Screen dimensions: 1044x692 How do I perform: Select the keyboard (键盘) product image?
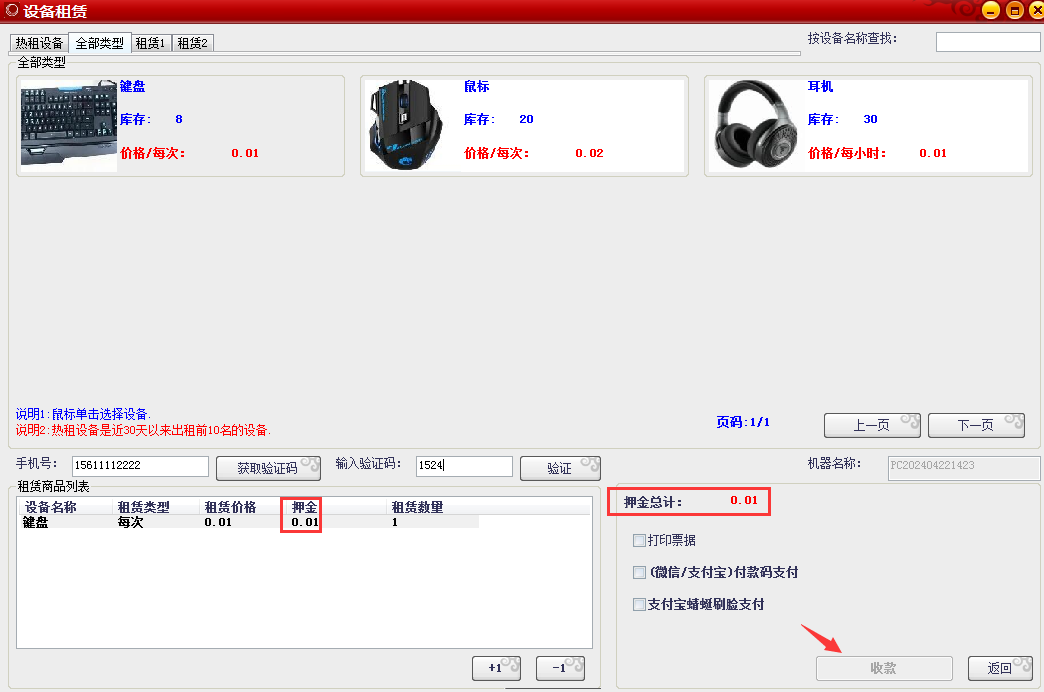pyautogui.click(x=68, y=124)
